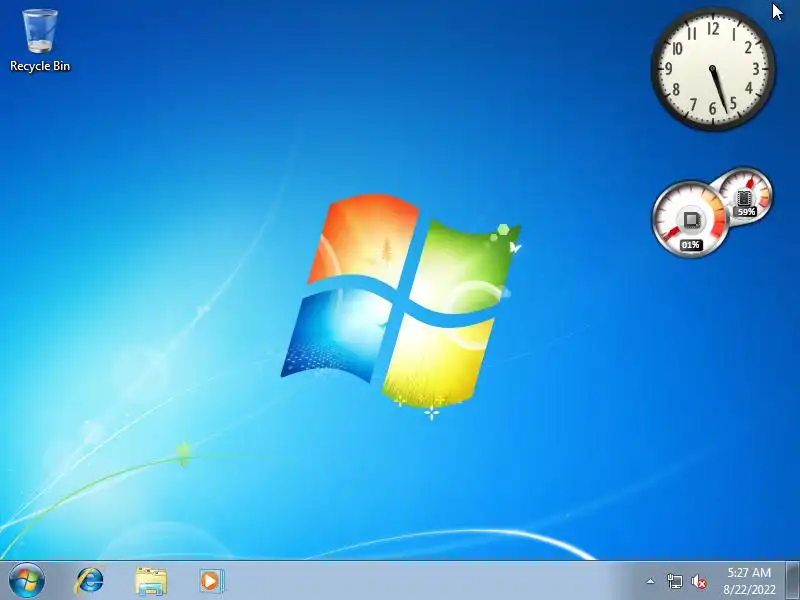Open Windows Explorer folder on taskbar

pos(151,581)
